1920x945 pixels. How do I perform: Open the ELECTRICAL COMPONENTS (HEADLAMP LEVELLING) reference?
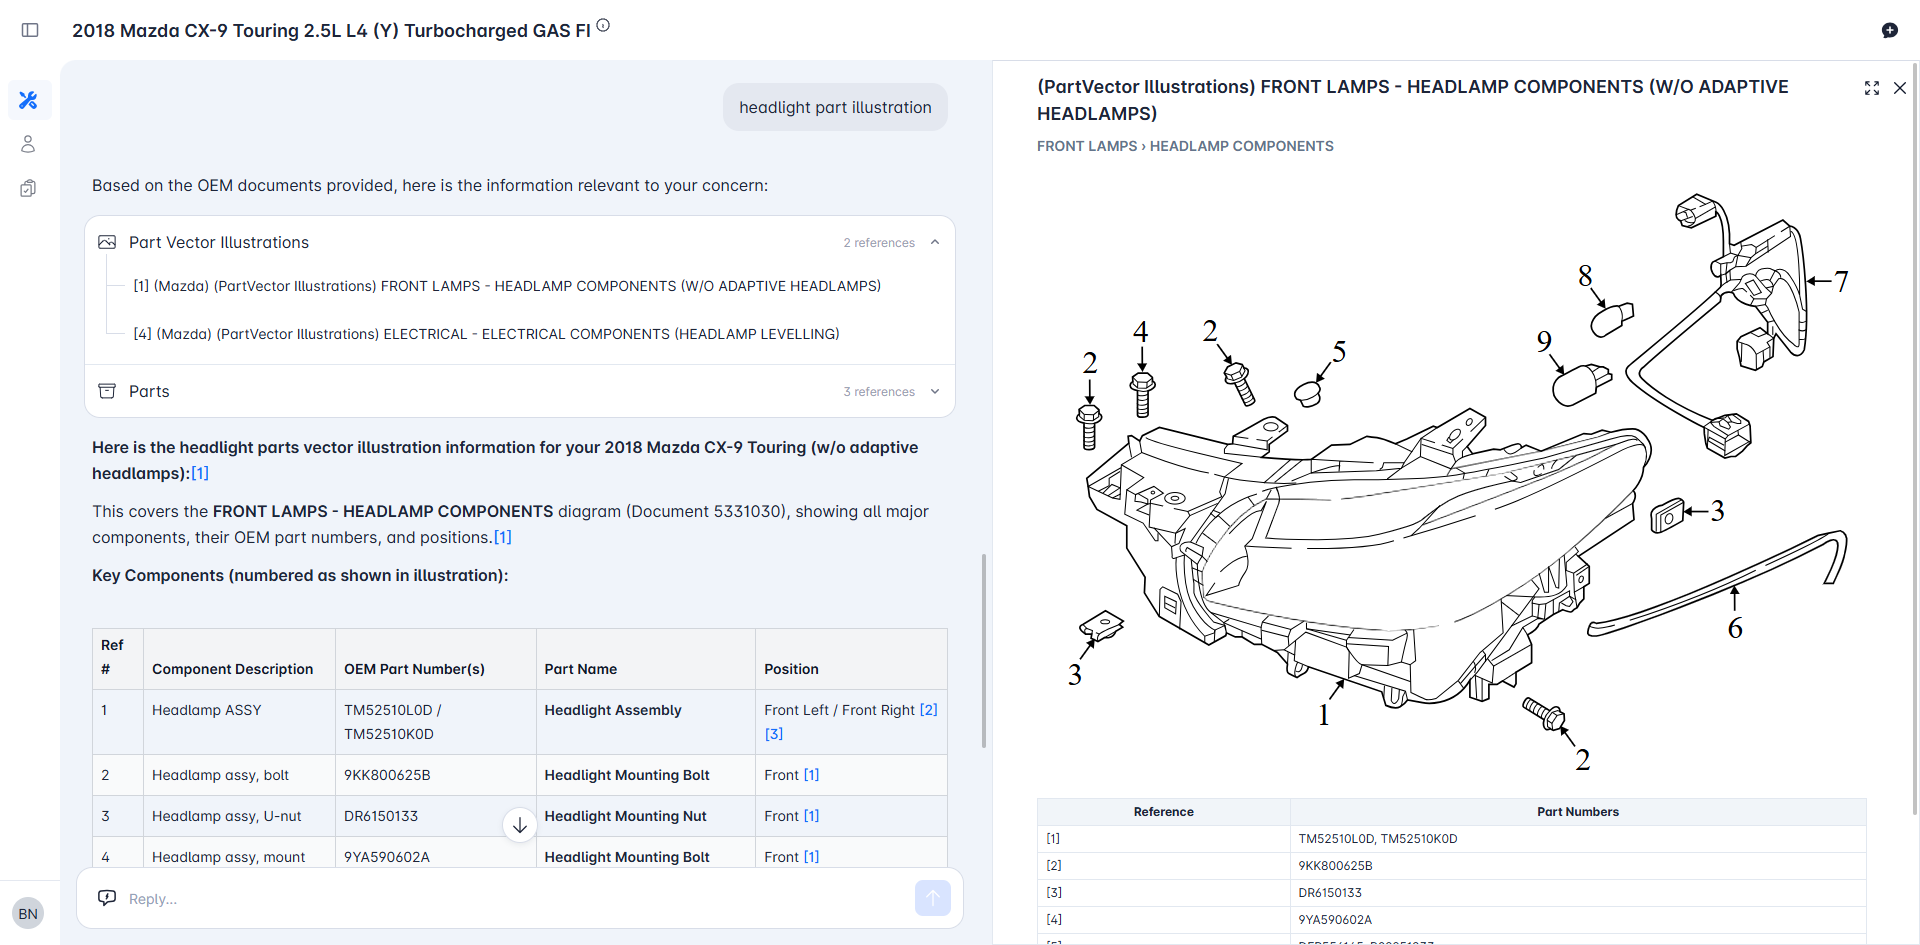coord(487,334)
